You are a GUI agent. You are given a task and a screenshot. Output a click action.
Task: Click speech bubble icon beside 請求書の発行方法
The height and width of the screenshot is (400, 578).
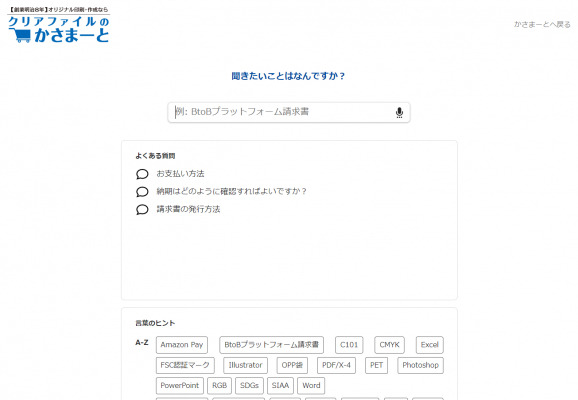[x=142, y=209]
